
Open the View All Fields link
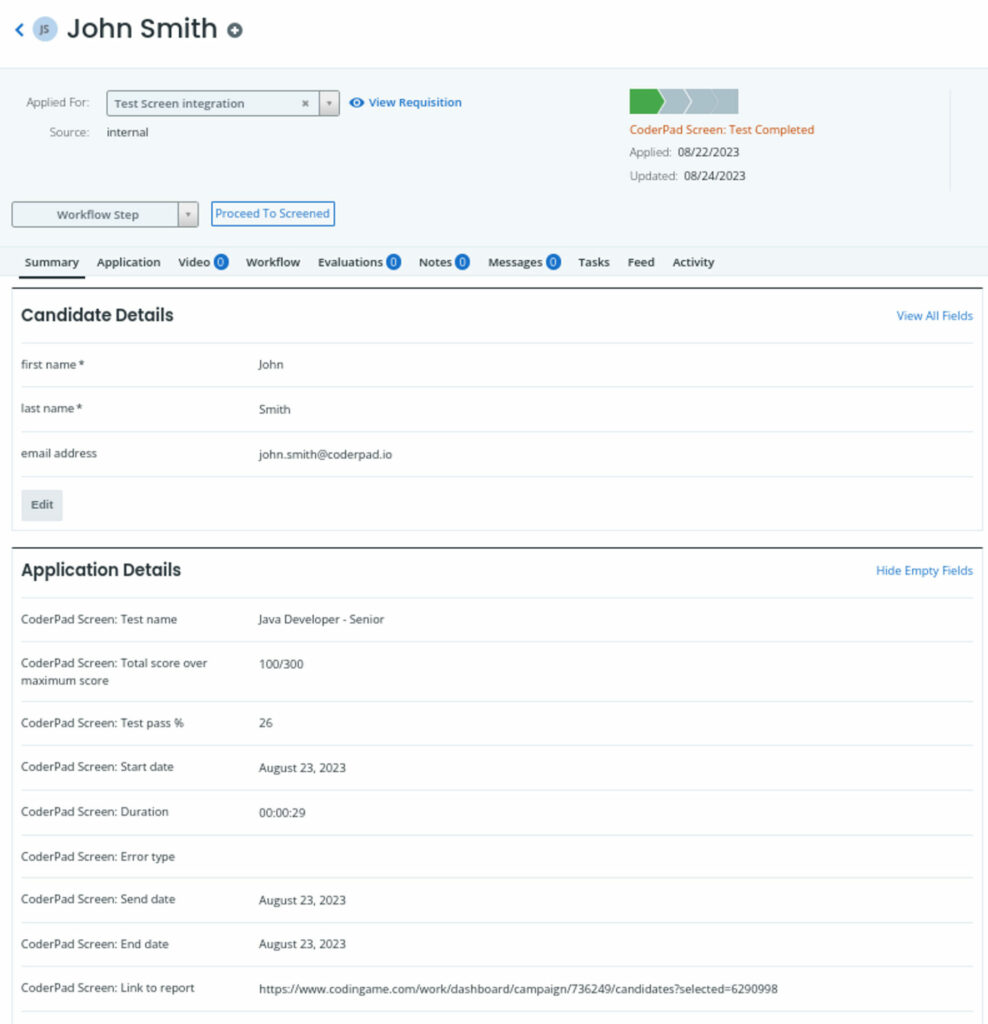933,315
